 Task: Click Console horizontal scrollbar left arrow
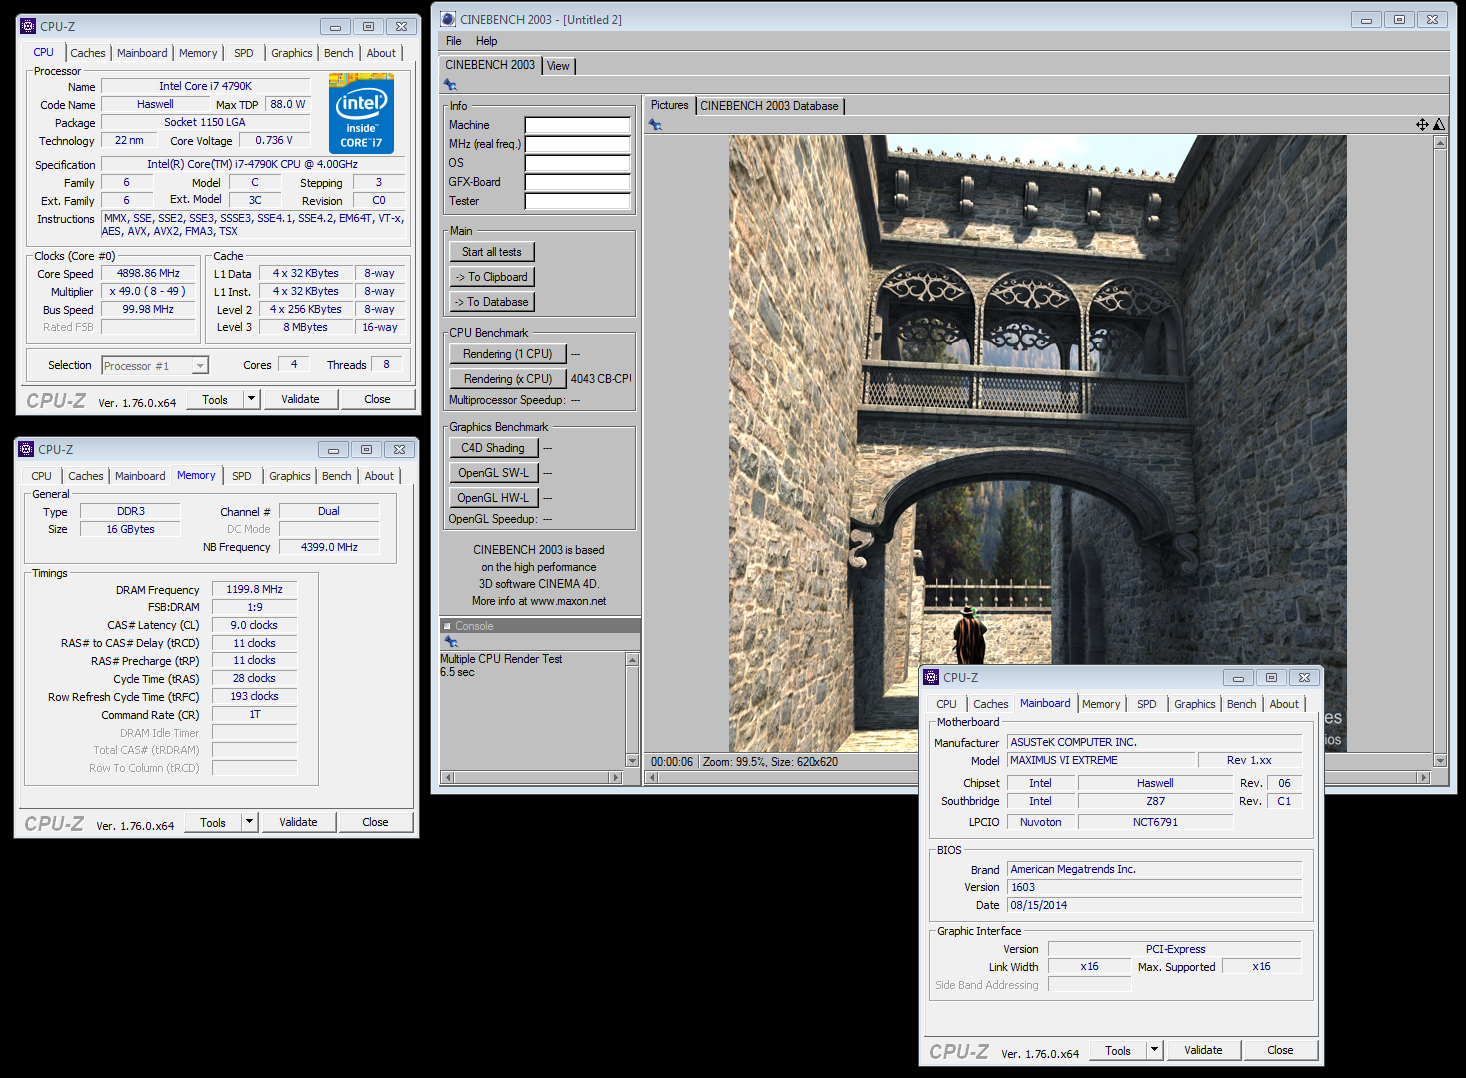[447, 777]
